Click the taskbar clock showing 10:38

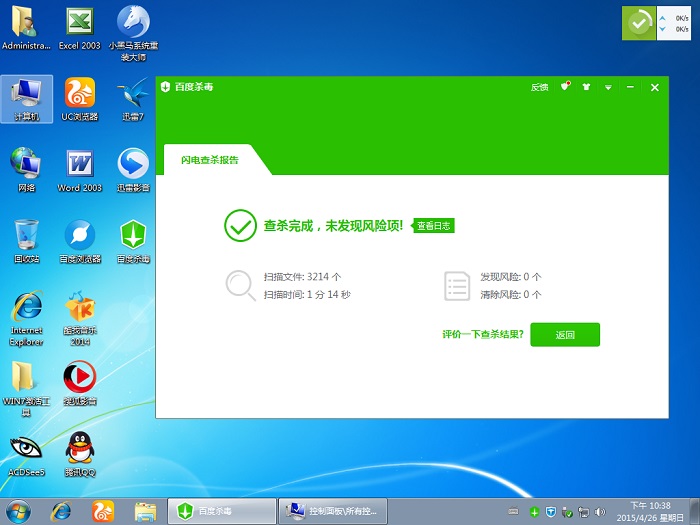[x=651, y=511]
